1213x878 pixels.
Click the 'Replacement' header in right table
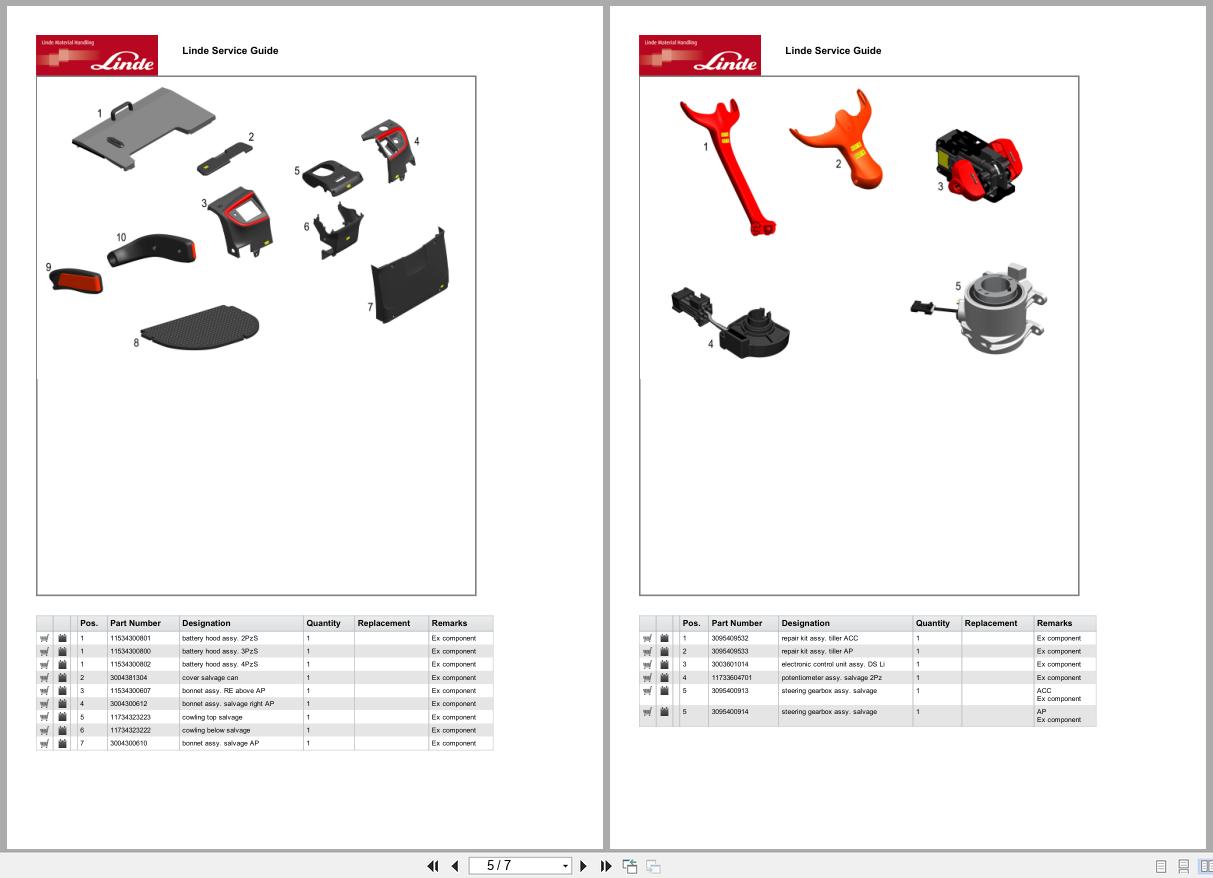point(991,623)
